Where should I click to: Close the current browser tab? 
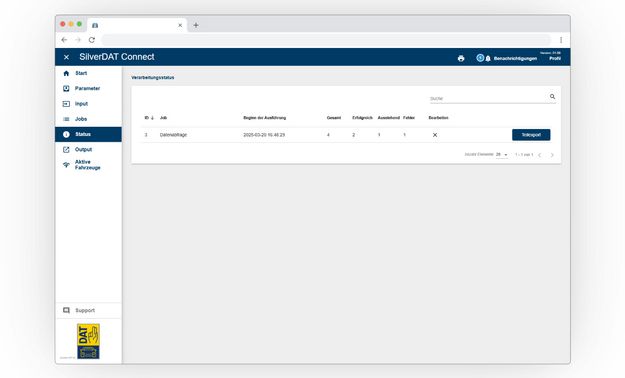(180, 25)
